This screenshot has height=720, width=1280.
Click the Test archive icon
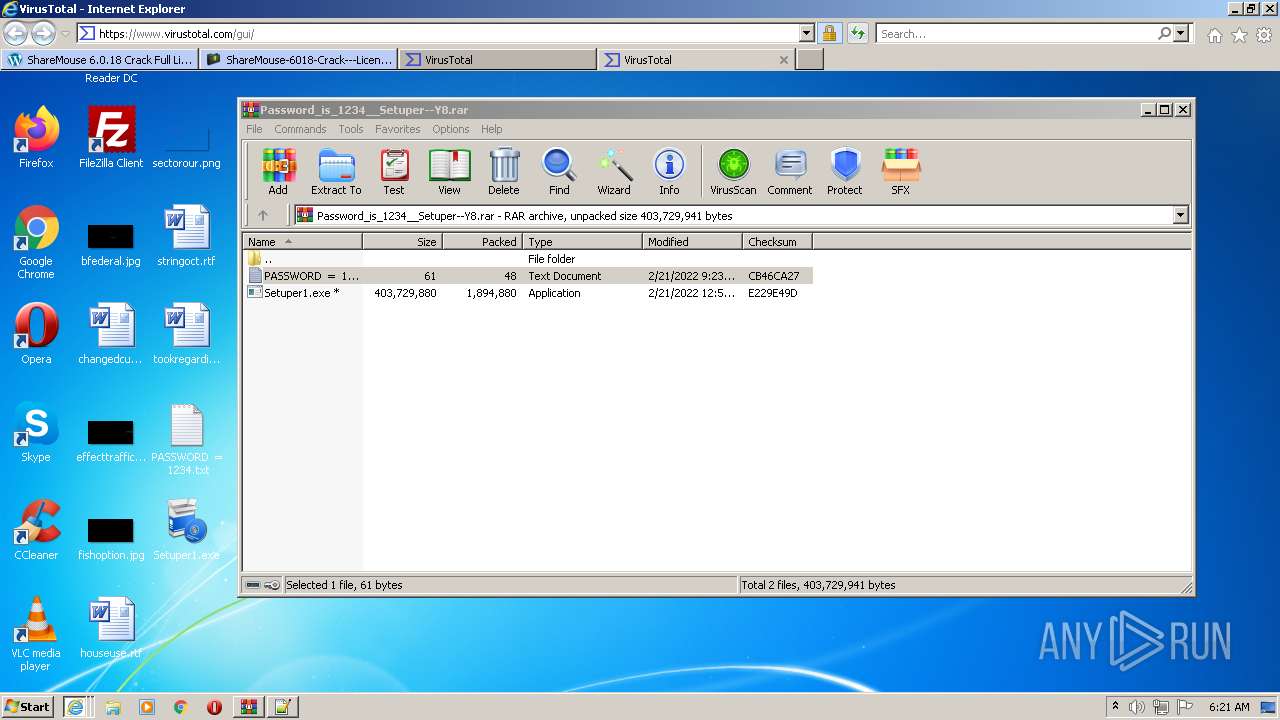[x=394, y=172]
